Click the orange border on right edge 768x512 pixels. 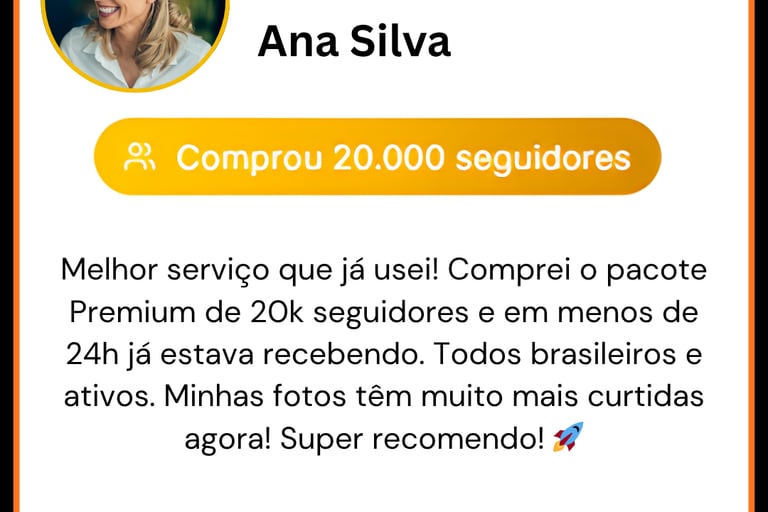click(x=752, y=256)
